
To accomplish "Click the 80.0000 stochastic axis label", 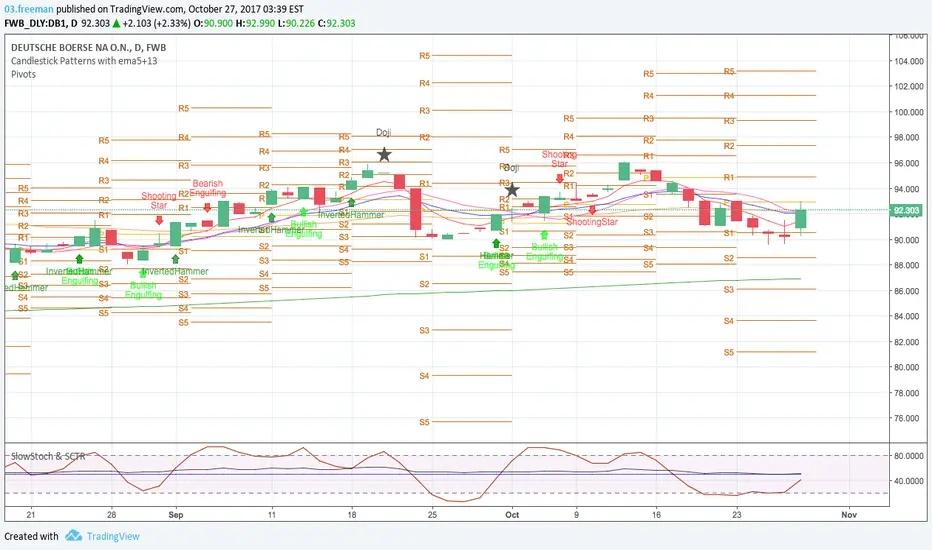I will tap(909, 456).
